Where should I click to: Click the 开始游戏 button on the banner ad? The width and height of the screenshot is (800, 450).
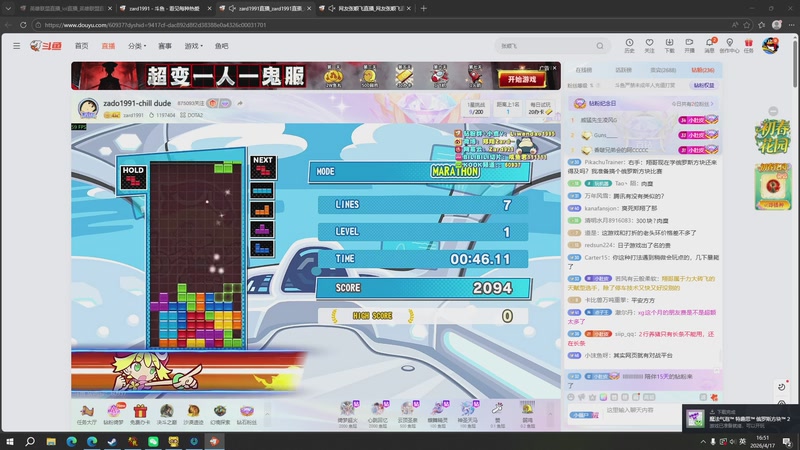pos(522,79)
